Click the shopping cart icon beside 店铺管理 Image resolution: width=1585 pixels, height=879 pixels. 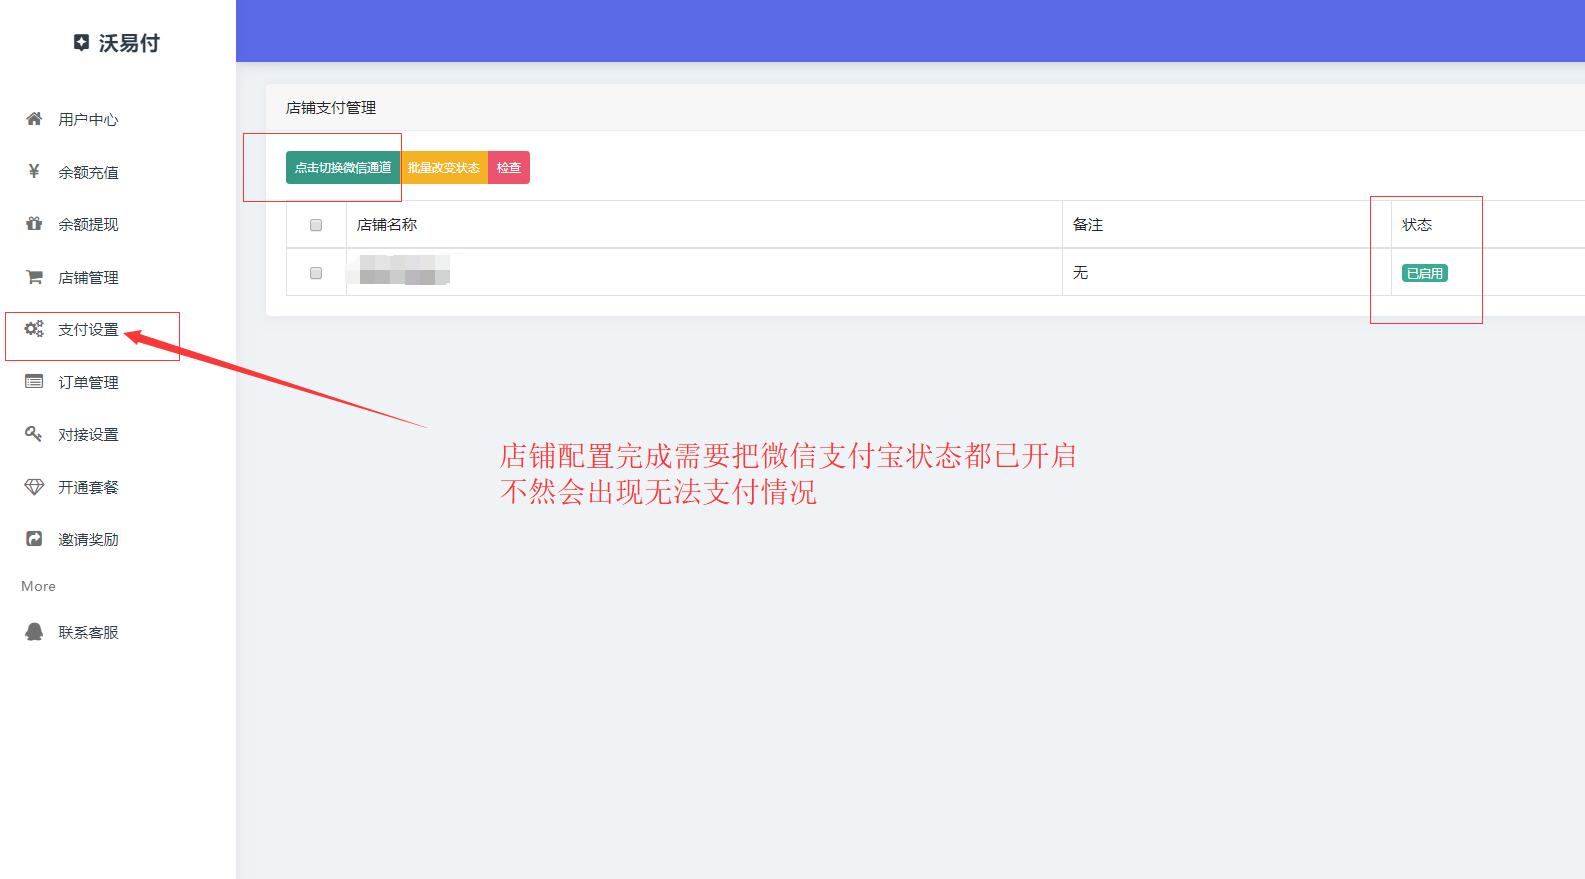click(x=34, y=277)
